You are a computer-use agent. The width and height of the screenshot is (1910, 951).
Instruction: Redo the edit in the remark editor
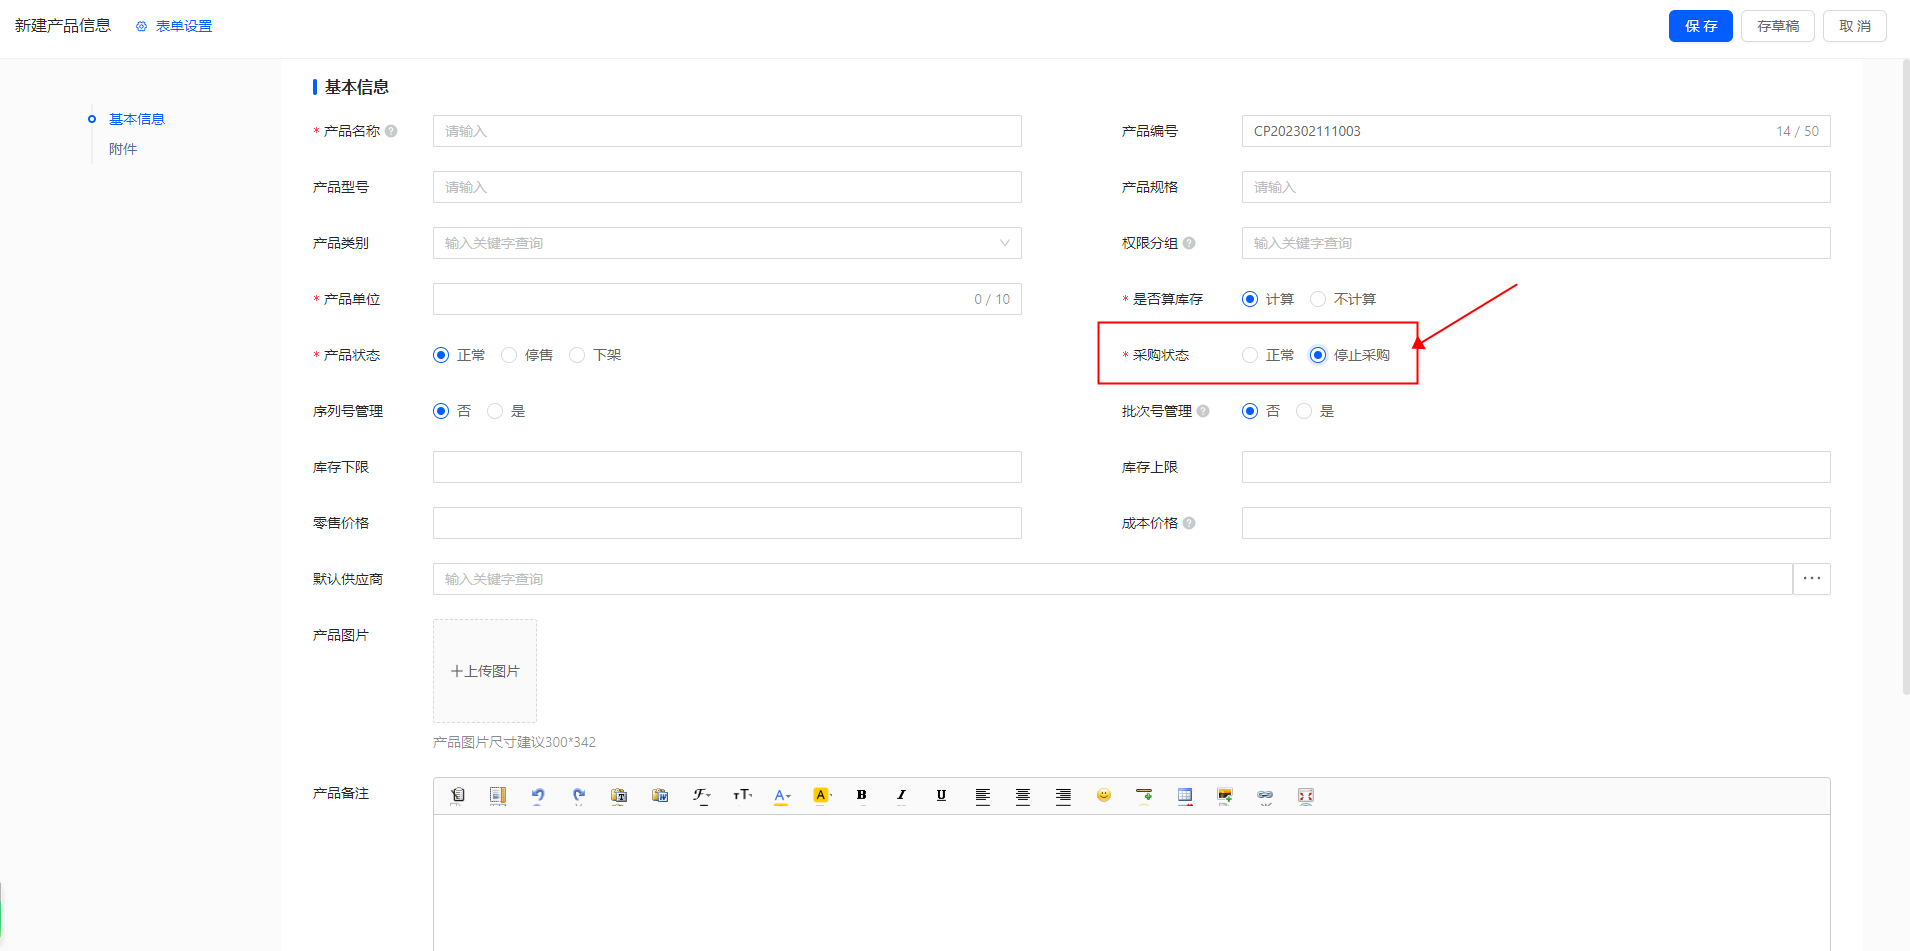tap(578, 796)
